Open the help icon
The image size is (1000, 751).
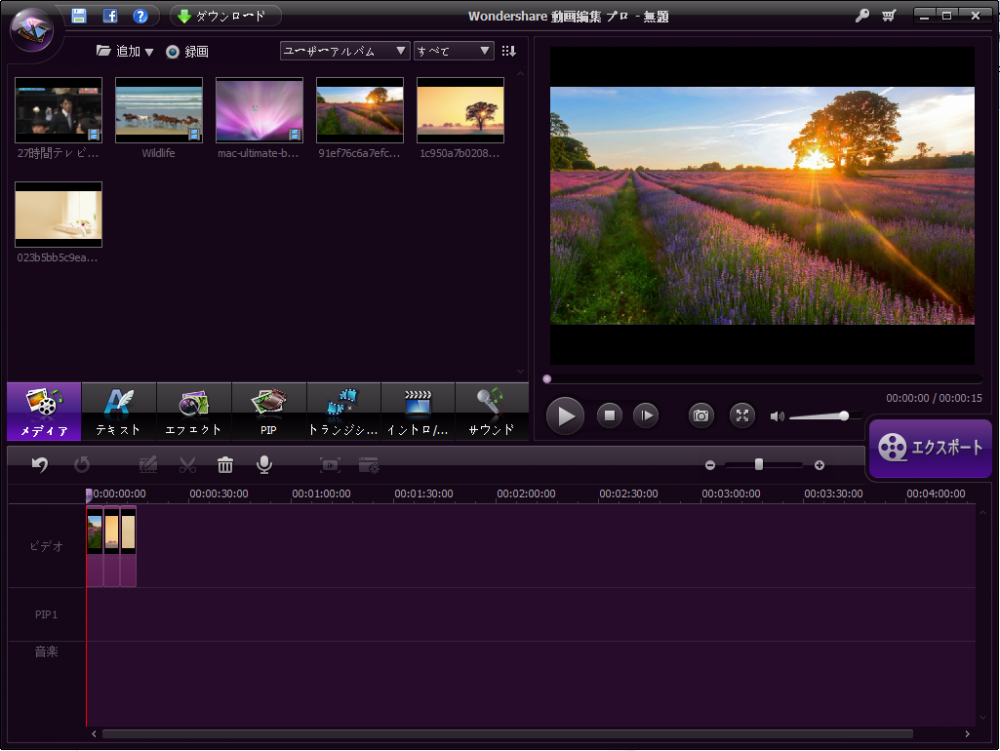[x=139, y=14]
